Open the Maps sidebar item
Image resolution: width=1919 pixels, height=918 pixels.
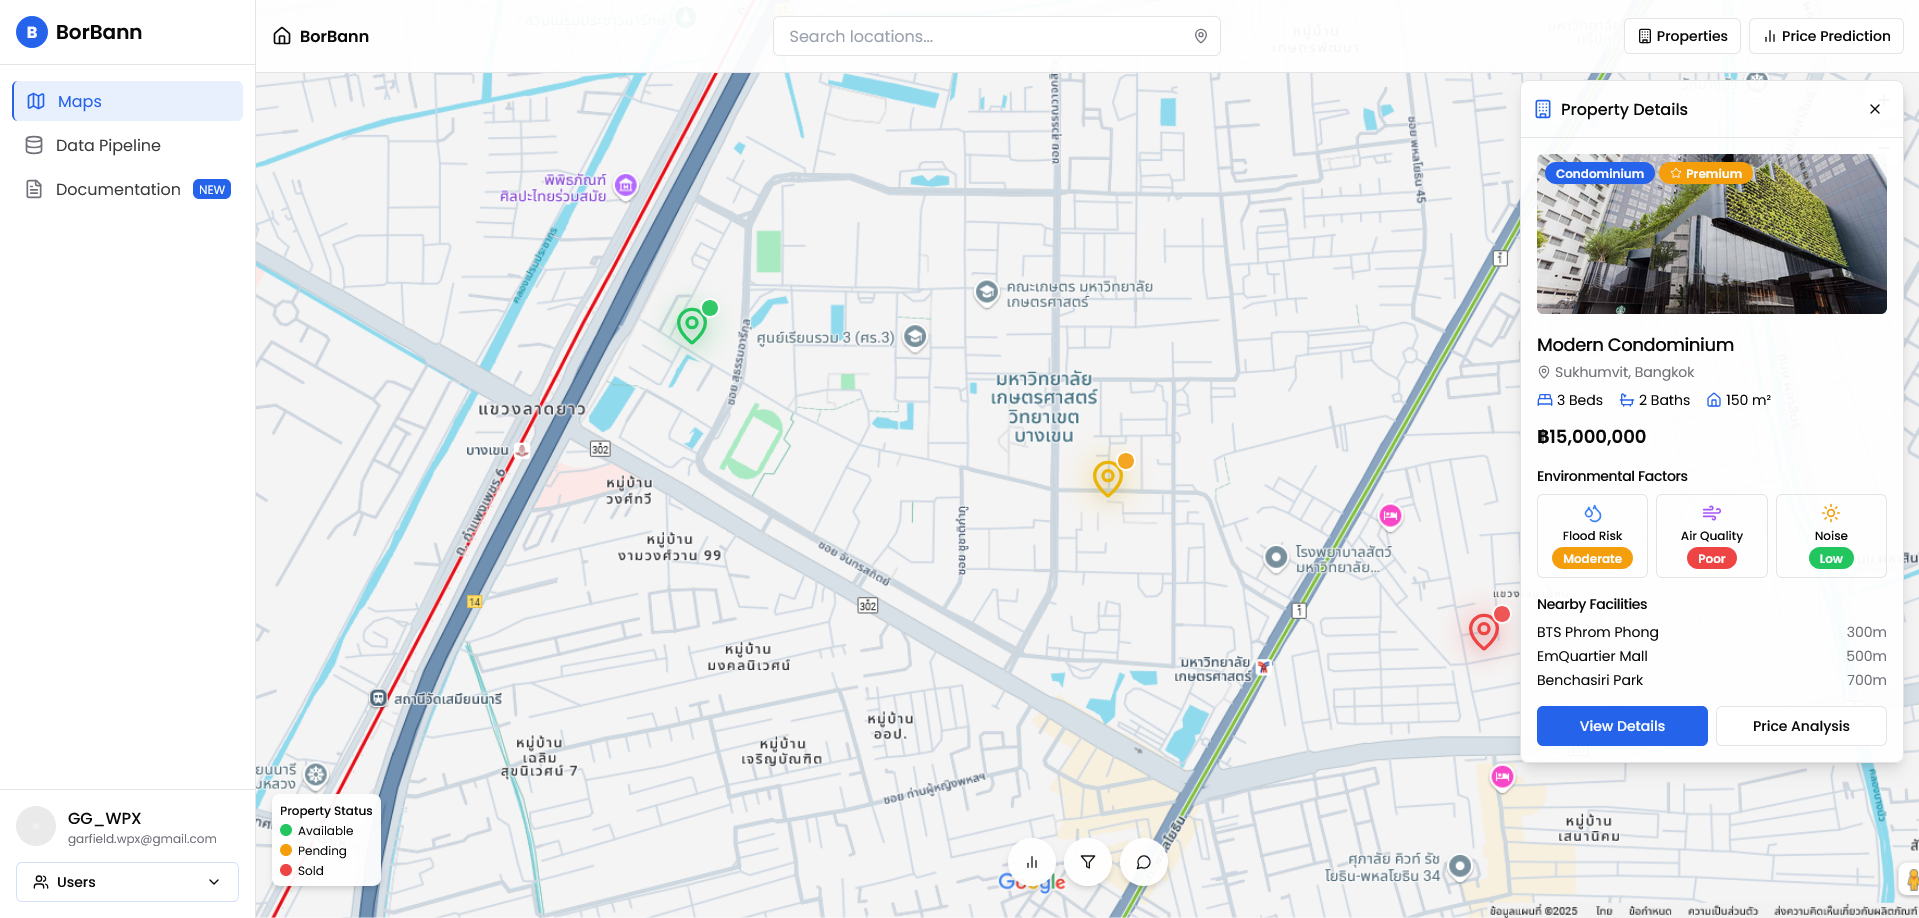tap(127, 101)
